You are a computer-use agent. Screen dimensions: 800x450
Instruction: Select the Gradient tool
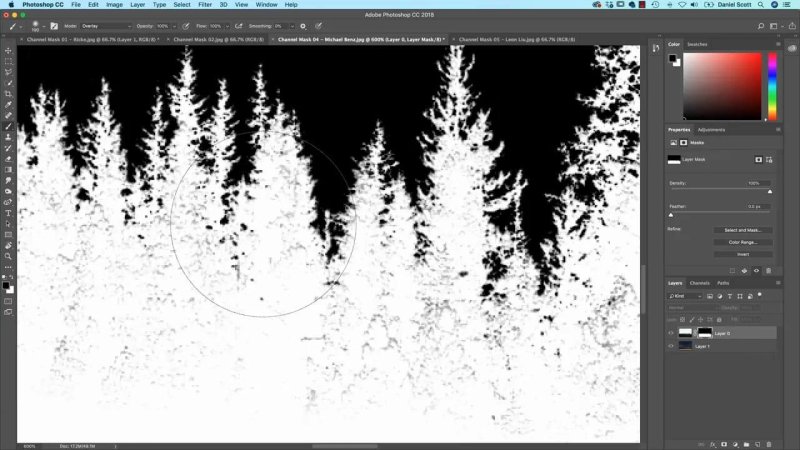8,170
